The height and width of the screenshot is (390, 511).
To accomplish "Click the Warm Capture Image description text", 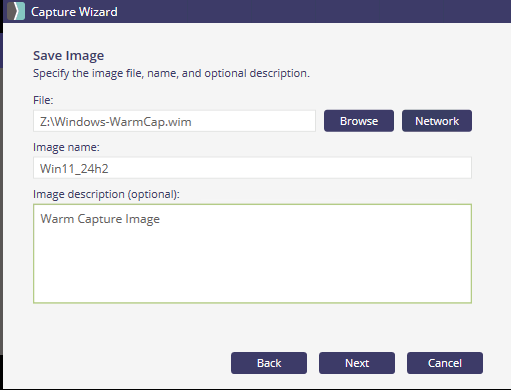I will click(100, 219).
